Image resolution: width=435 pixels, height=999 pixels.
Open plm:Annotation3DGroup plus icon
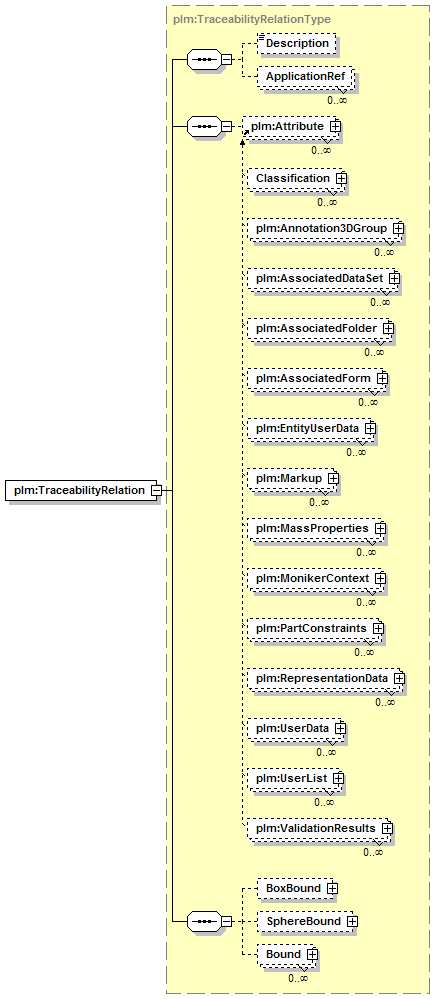(x=398, y=228)
